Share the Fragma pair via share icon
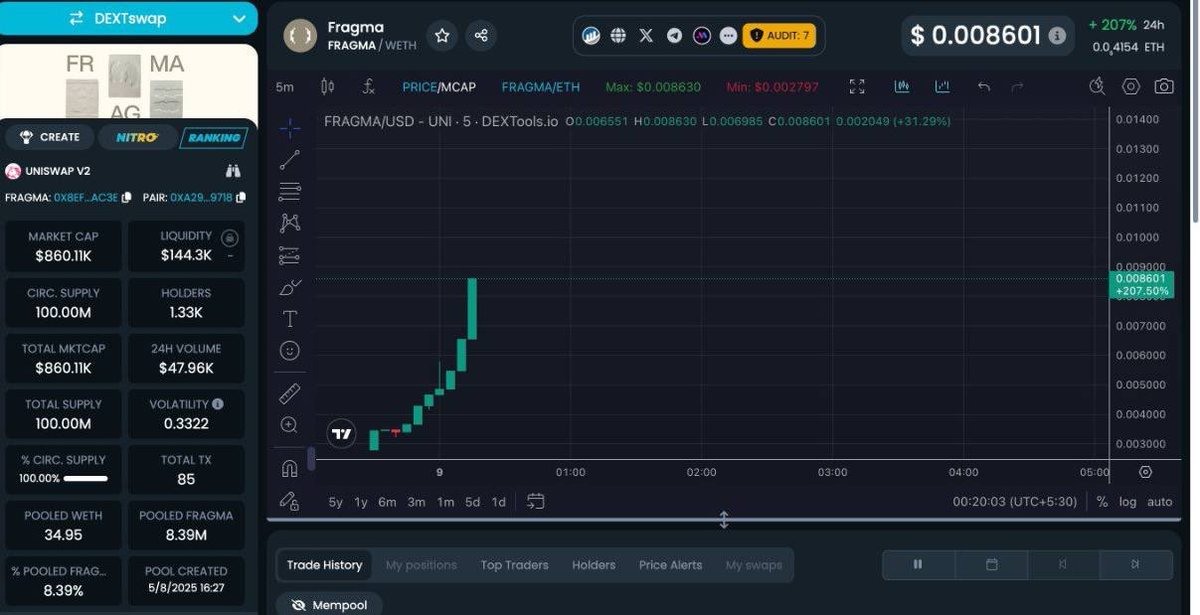Image resolution: width=1200 pixels, height=615 pixels. (x=481, y=36)
